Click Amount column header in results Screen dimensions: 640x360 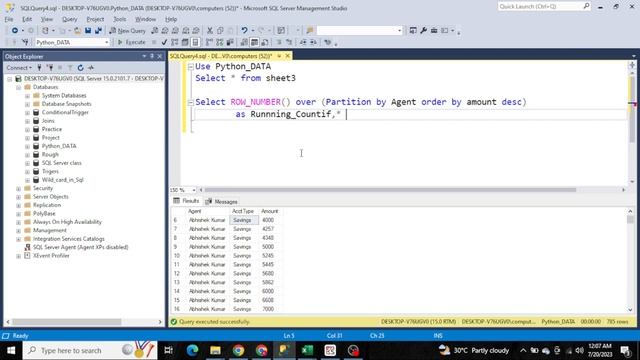click(x=269, y=211)
